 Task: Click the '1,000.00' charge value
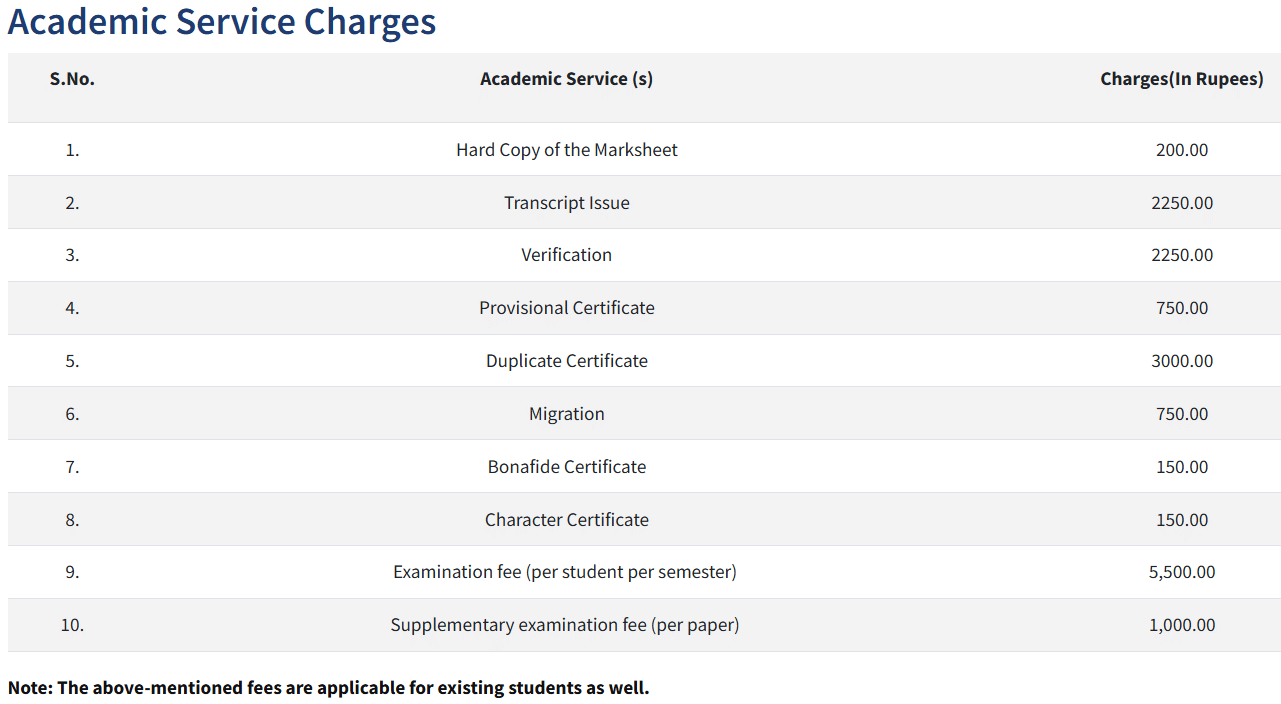coord(1182,625)
